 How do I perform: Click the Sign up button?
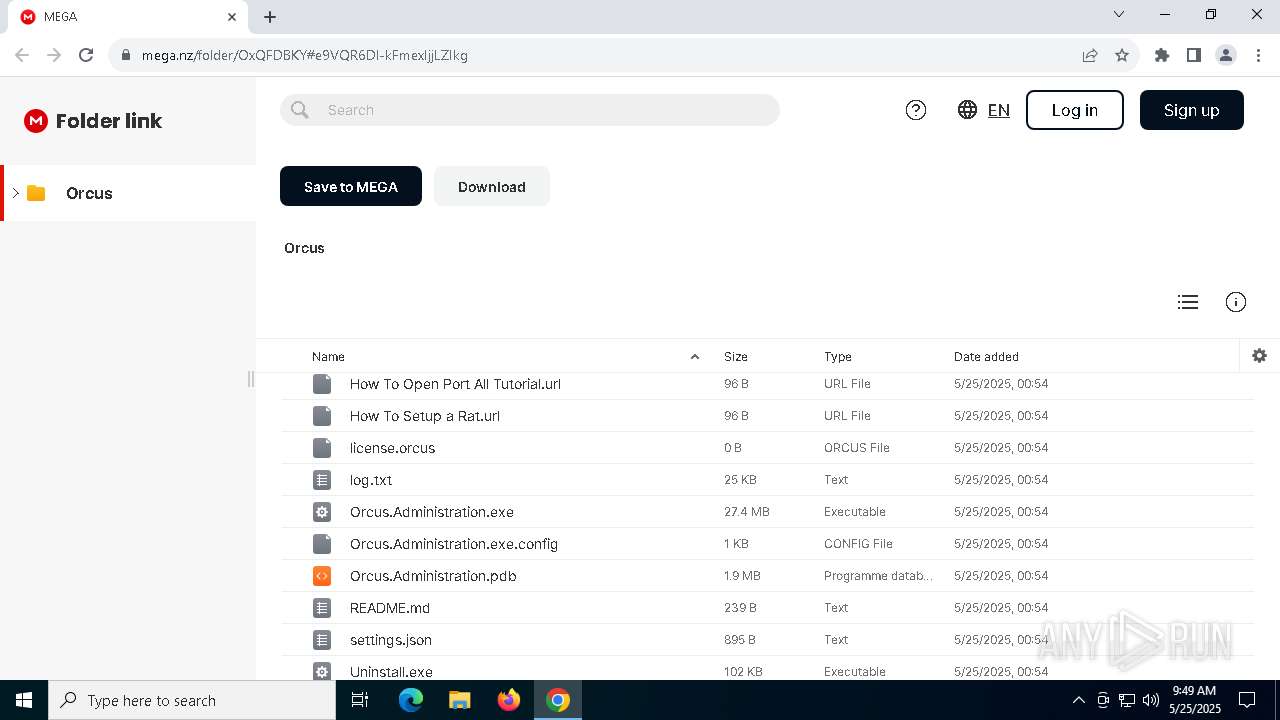[1191, 110]
